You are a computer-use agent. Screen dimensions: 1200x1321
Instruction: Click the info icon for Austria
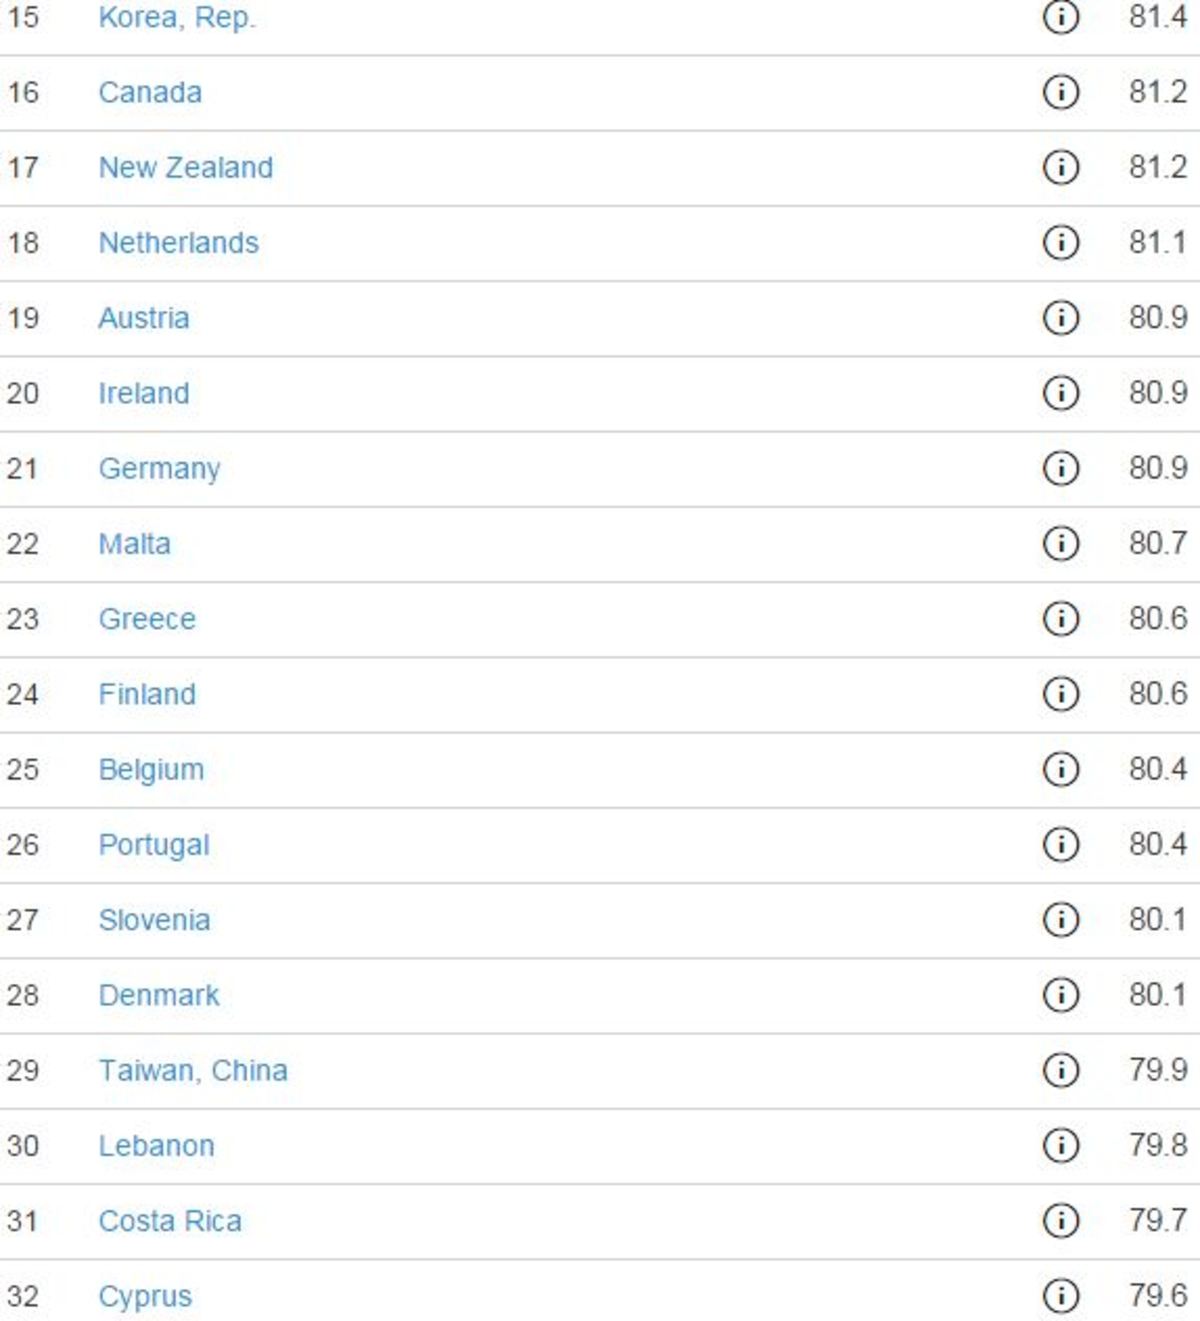coord(1061,318)
